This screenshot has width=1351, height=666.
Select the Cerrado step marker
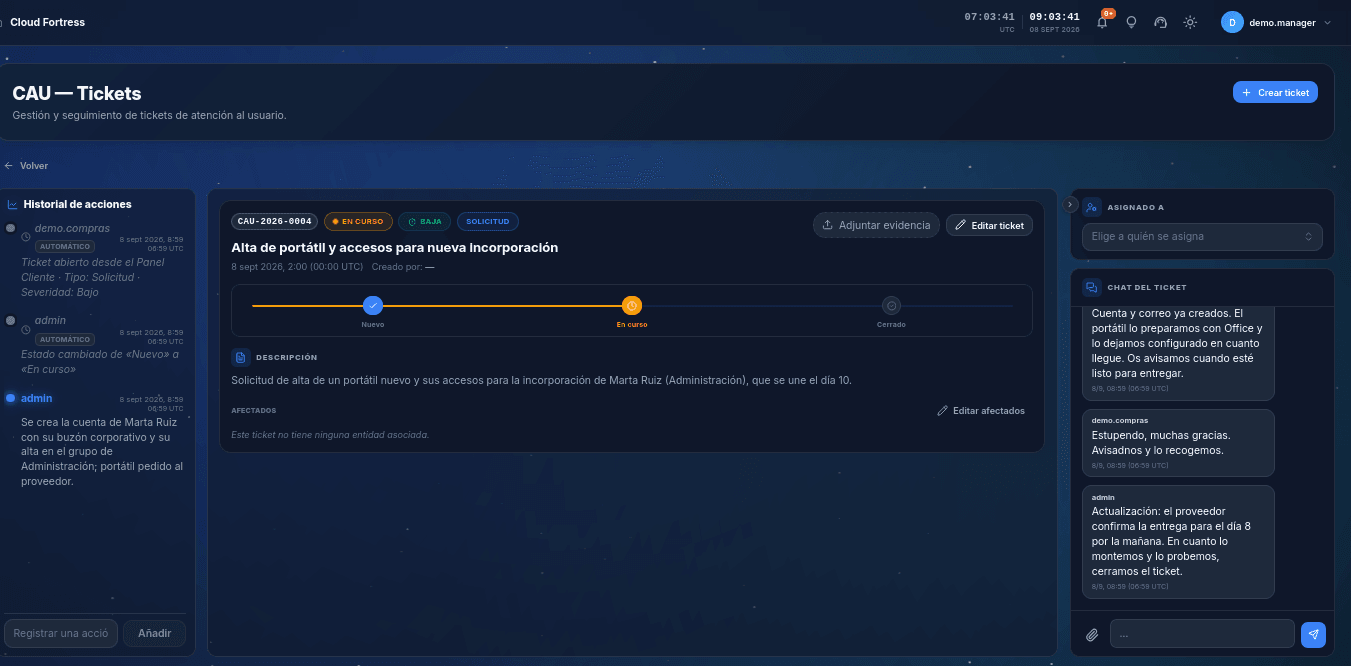(892, 306)
